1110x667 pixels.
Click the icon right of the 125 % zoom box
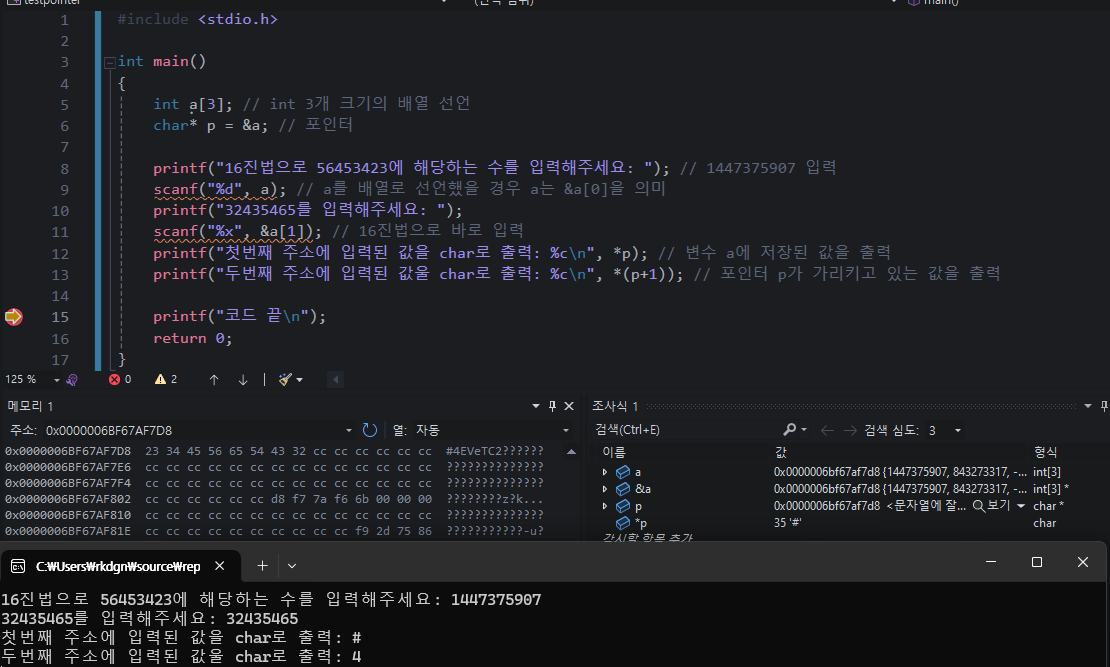(x=71, y=380)
